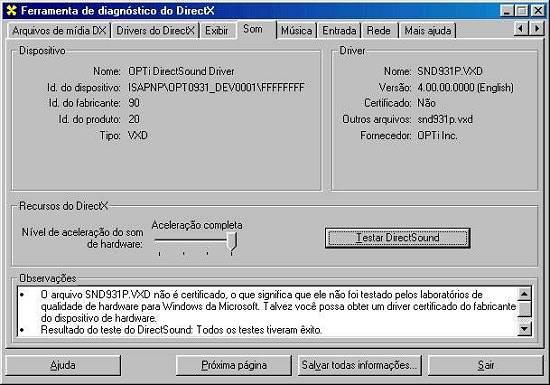Click the hardware sound acceleration slider thumb
The image size is (550, 385).
pyautogui.click(x=232, y=242)
